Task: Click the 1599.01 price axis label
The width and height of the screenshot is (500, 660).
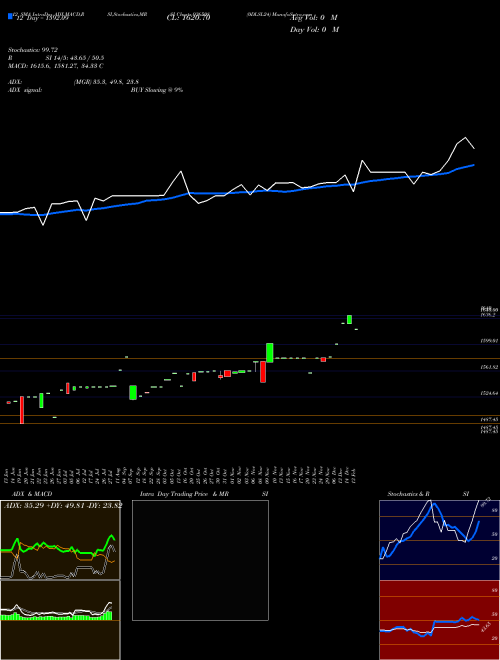Action: (x=490, y=341)
